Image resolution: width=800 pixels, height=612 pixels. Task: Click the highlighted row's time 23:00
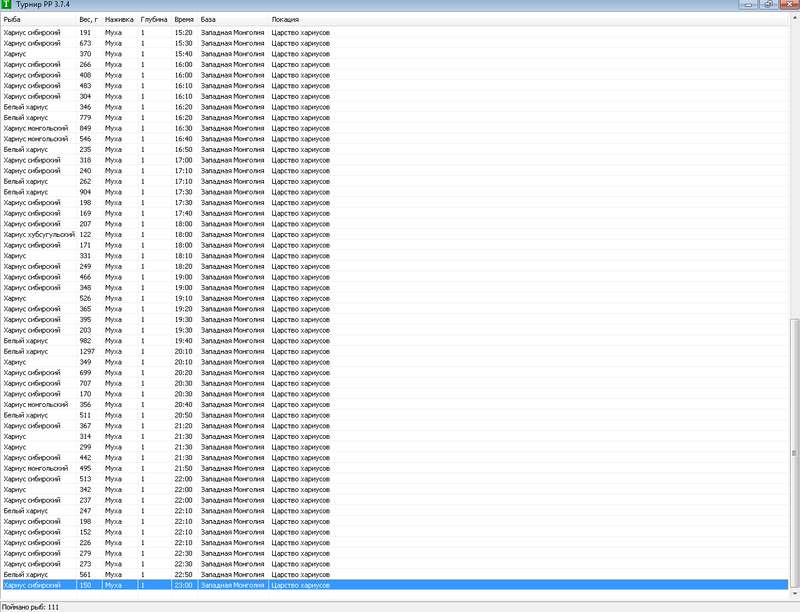[x=183, y=585]
